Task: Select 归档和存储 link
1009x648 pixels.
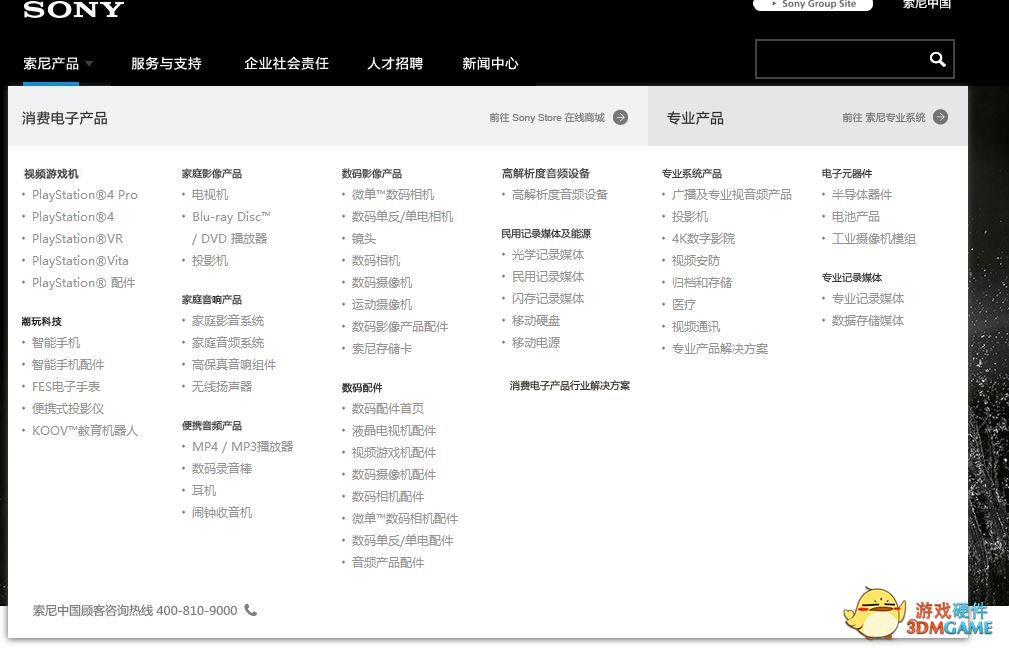Action: tap(702, 282)
